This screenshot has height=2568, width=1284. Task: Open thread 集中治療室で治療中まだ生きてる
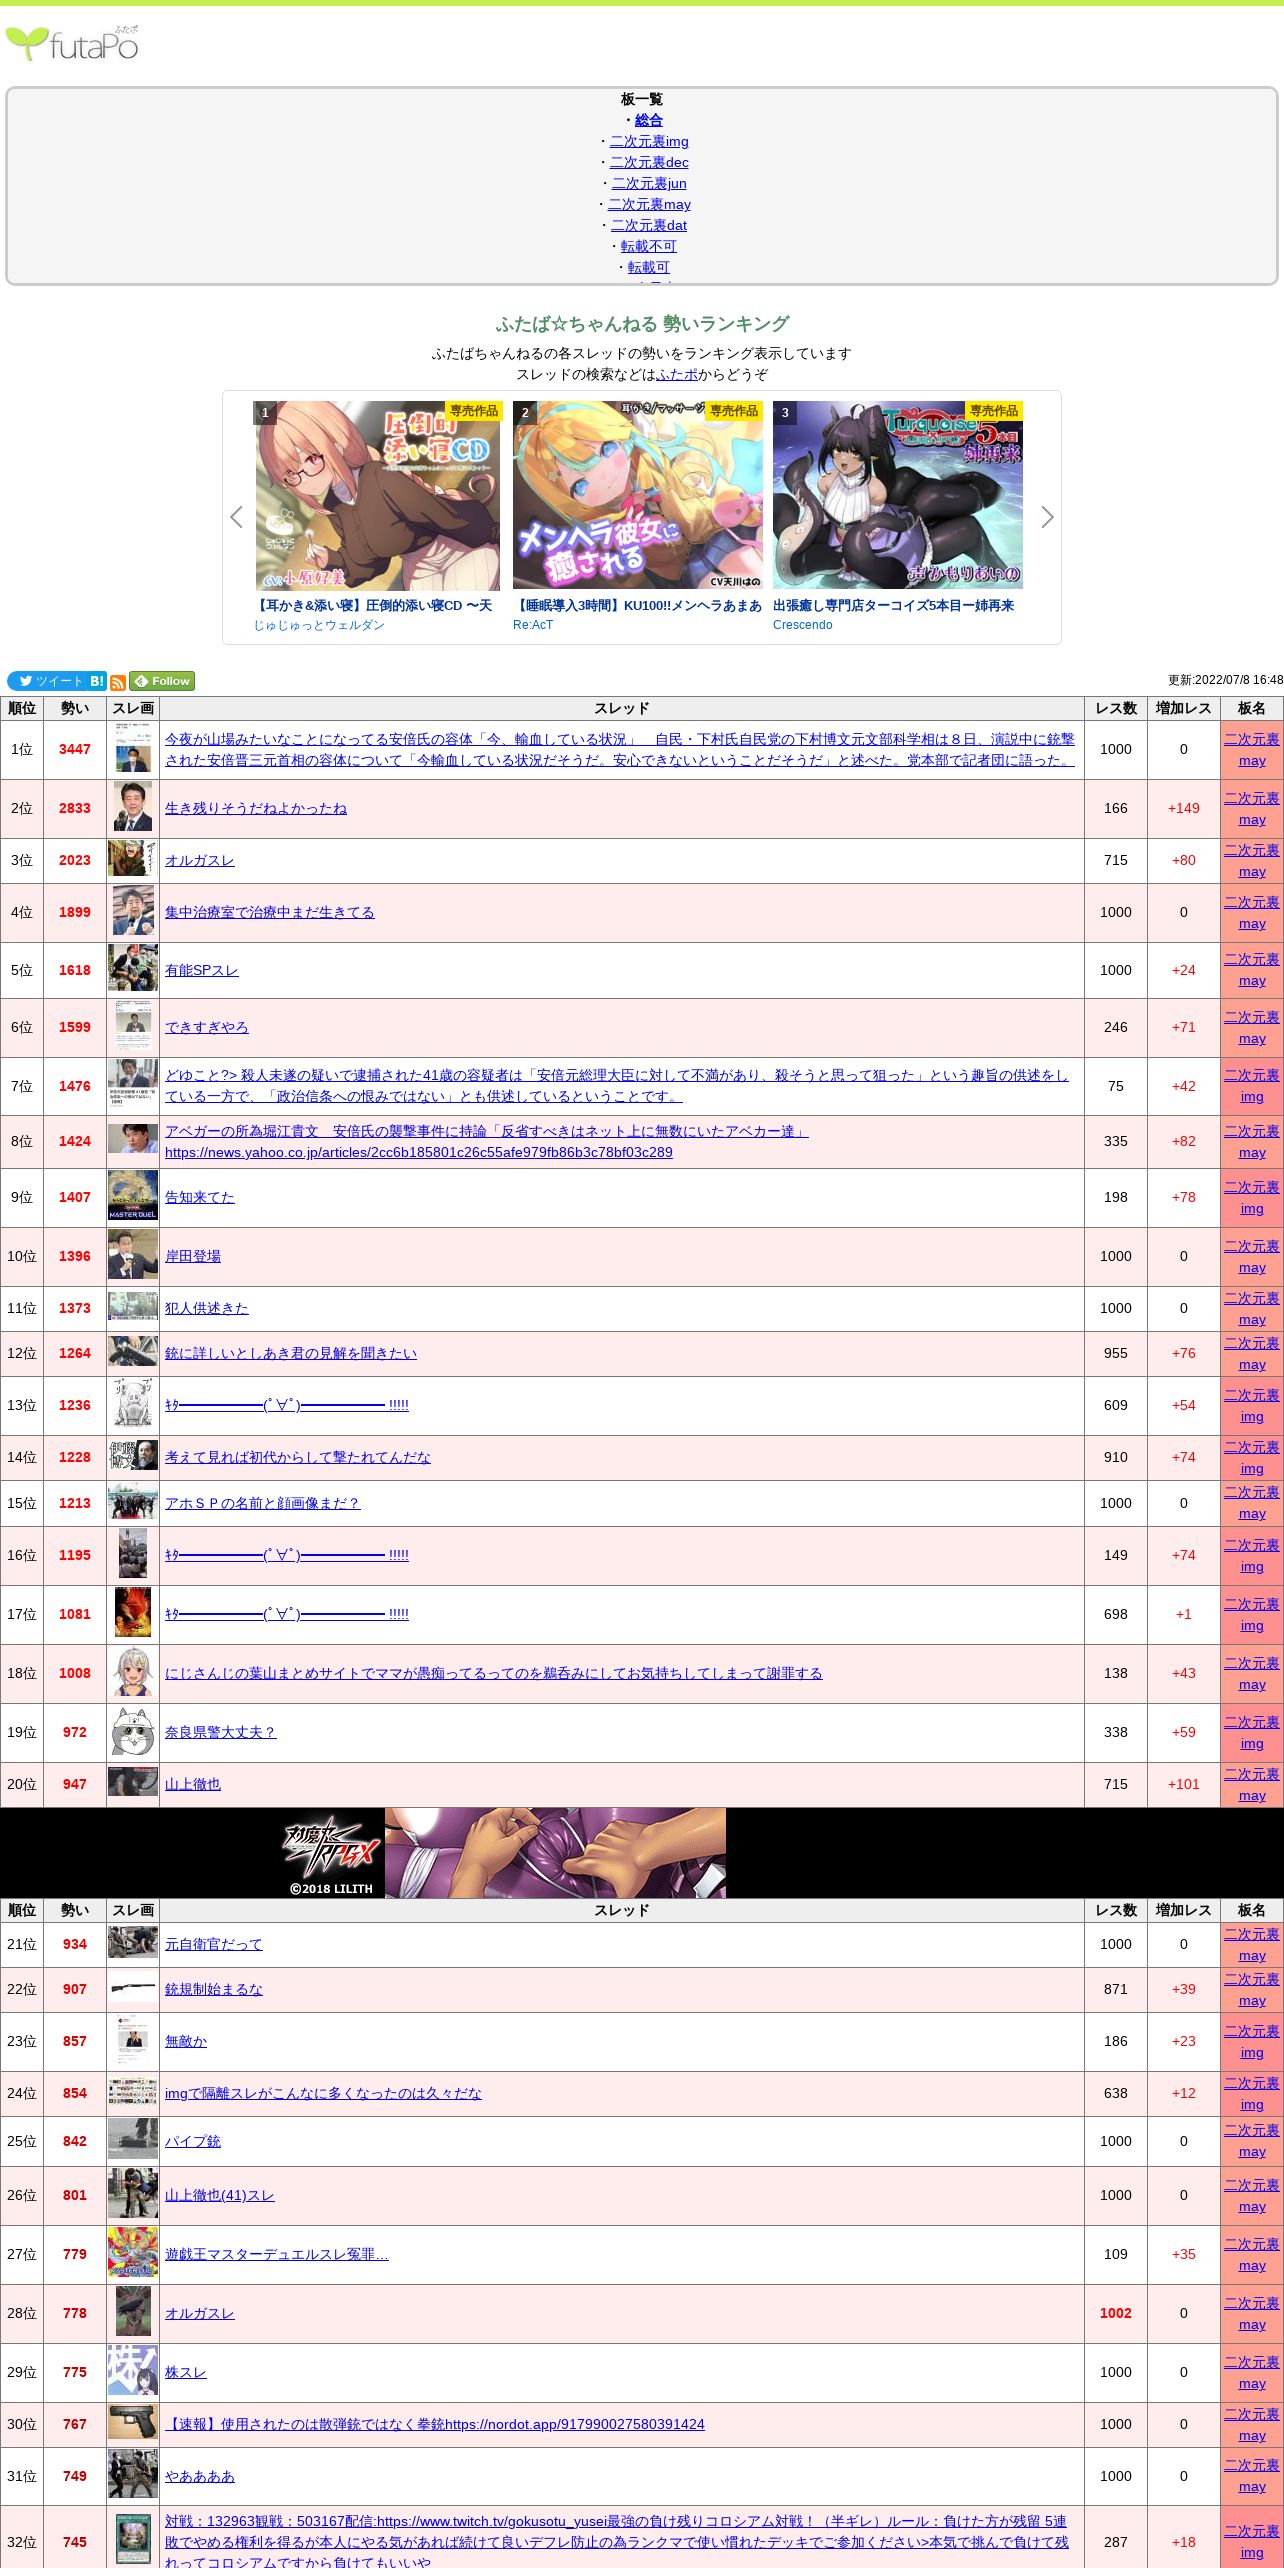(x=270, y=912)
